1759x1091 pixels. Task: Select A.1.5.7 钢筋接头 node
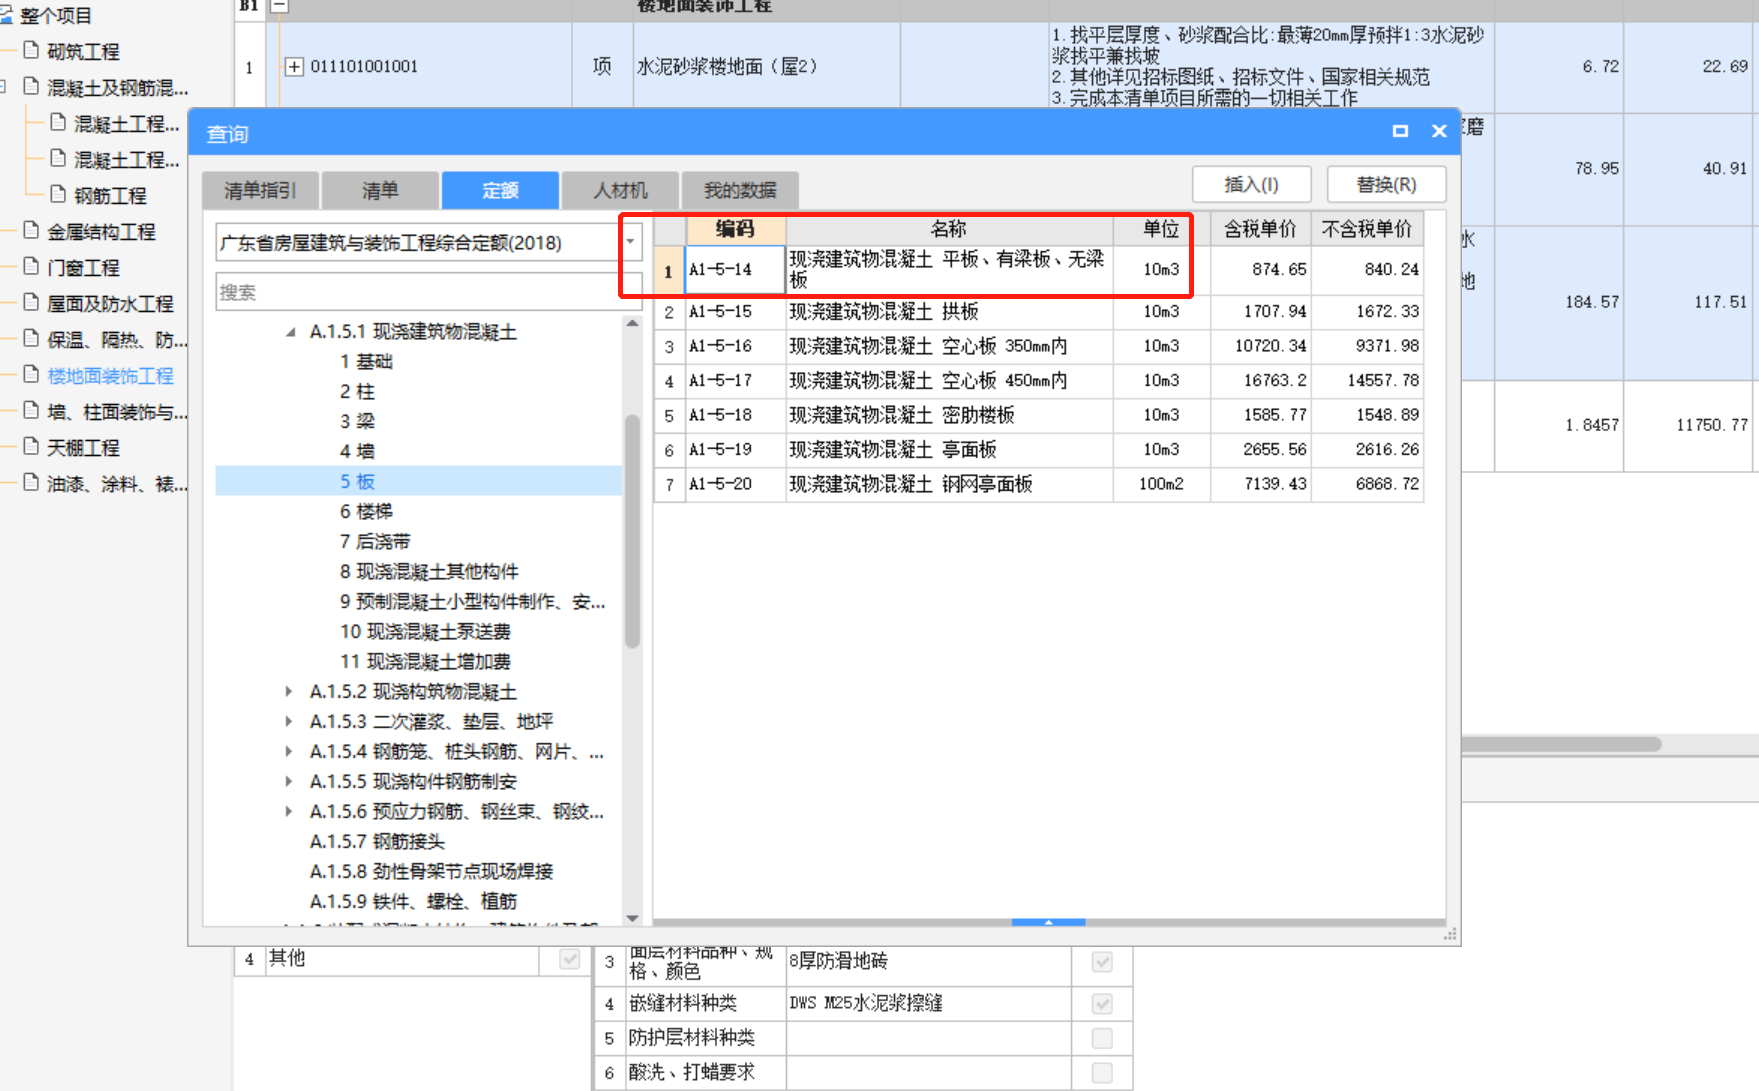(x=377, y=842)
